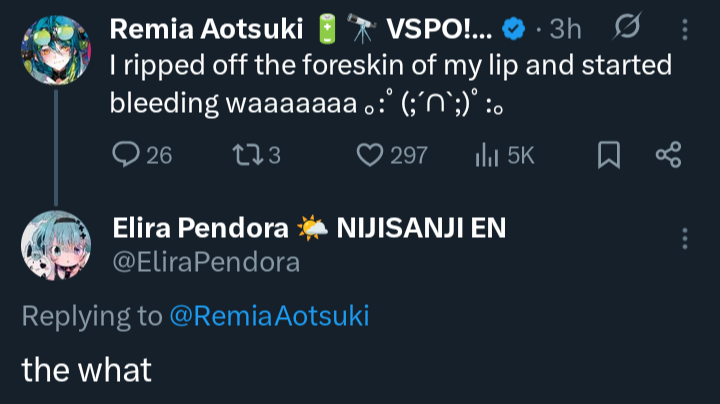Open the tweet about bleeding lip
The height and width of the screenshot is (404, 720).
(x=390, y=83)
